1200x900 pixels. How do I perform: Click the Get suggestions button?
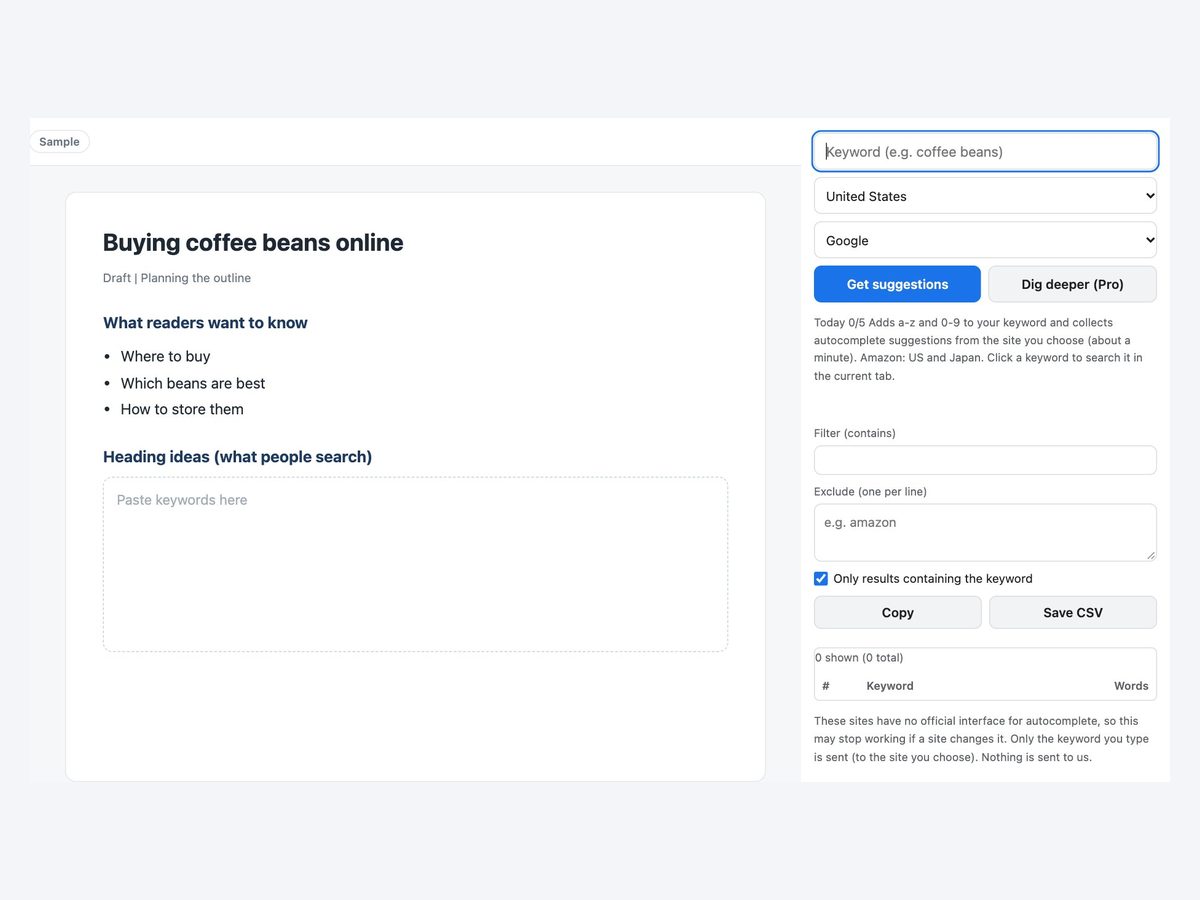(x=897, y=284)
